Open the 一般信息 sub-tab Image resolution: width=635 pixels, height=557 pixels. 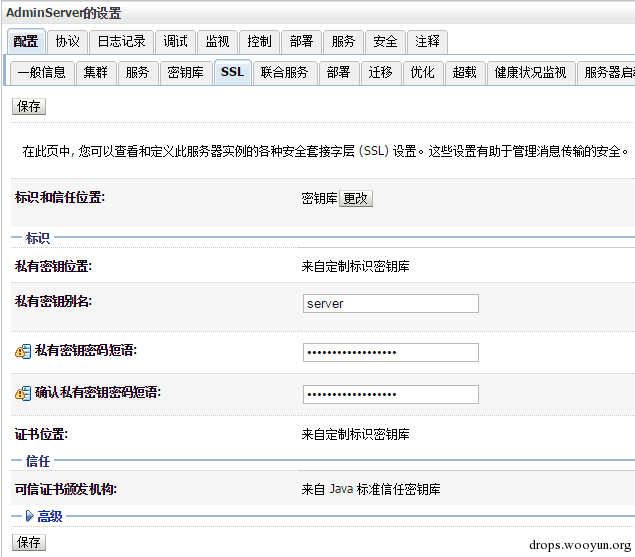pyautogui.click(x=42, y=73)
